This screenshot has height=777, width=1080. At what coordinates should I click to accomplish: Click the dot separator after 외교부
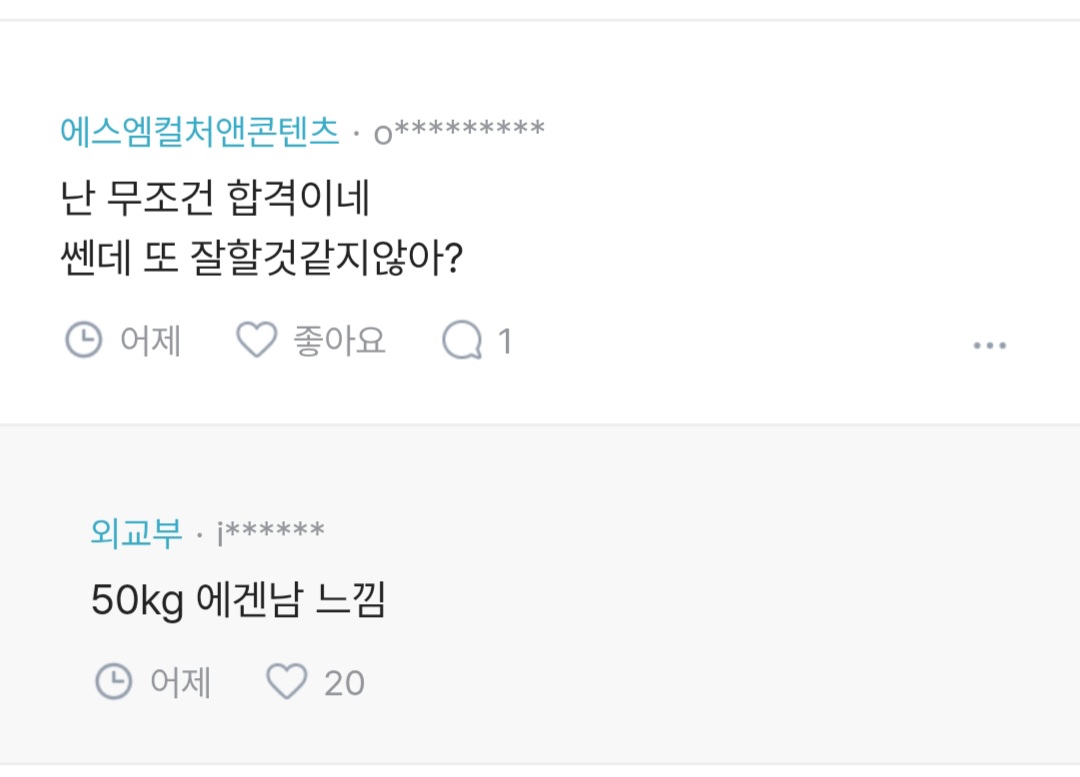pyautogui.click(x=200, y=535)
